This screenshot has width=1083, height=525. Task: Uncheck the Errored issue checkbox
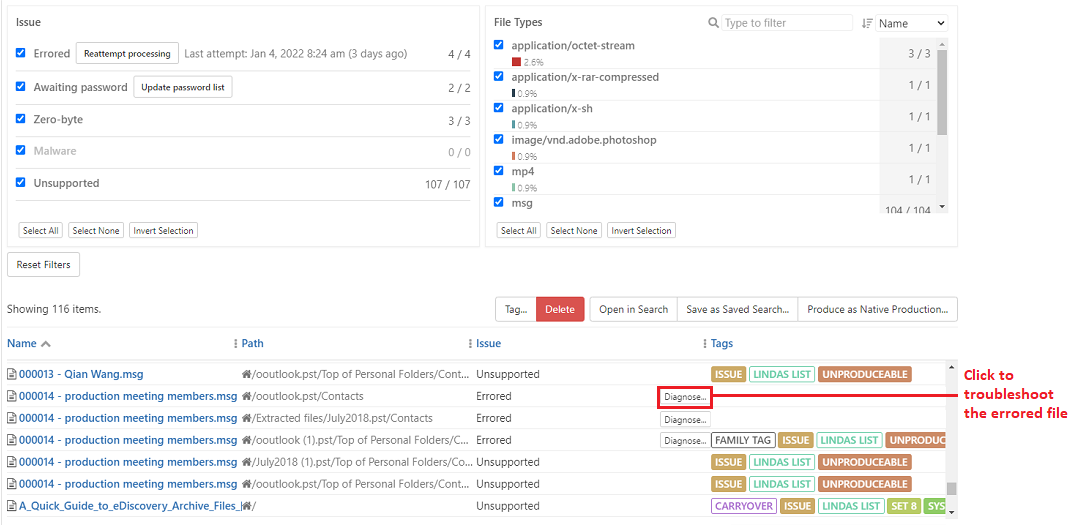point(21,52)
